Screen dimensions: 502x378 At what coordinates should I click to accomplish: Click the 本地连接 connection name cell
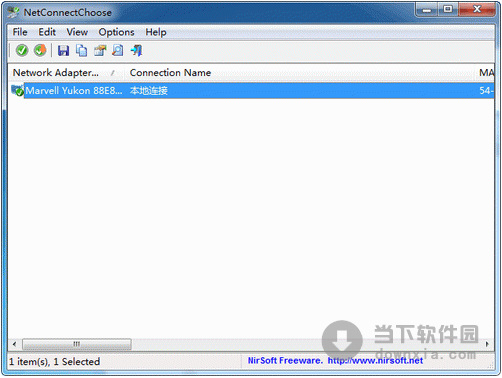(x=149, y=90)
